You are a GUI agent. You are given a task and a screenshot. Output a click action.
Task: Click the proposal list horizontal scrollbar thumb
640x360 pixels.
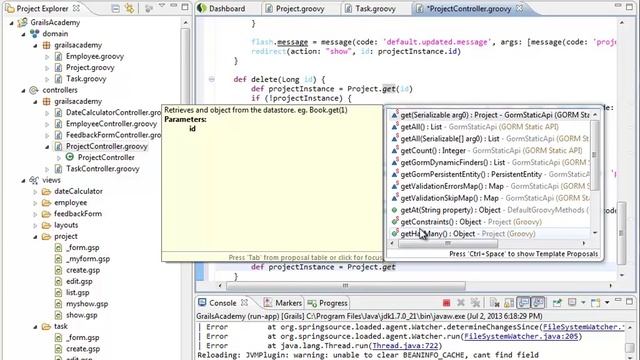point(448,243)
